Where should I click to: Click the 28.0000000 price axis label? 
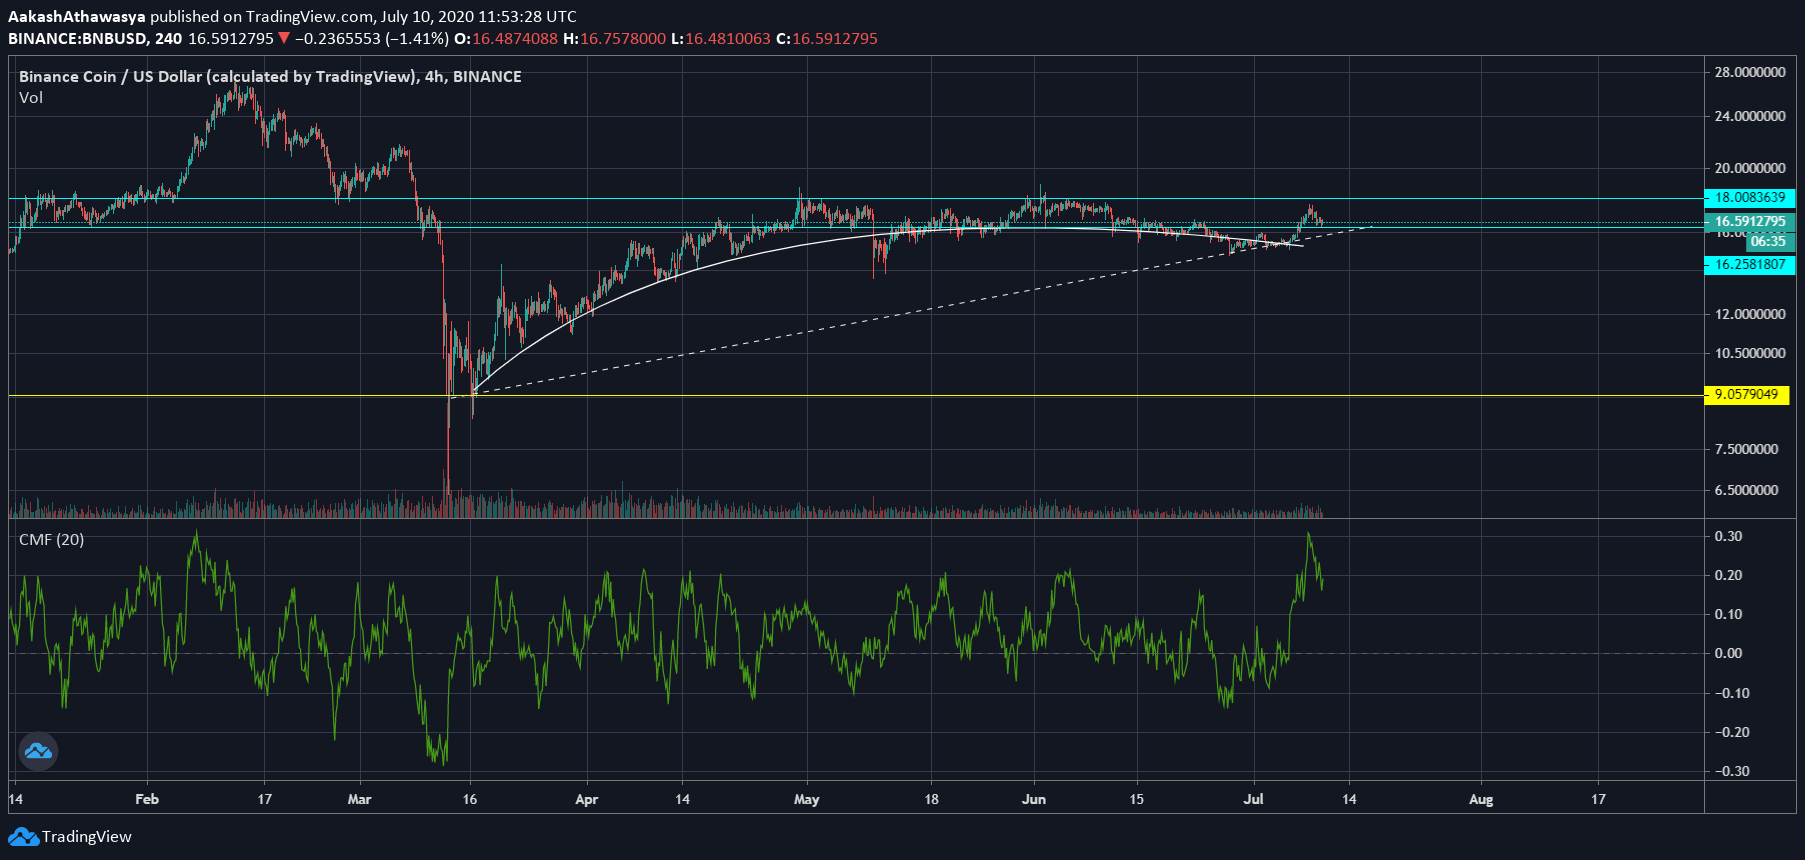tap(1750, 72)
